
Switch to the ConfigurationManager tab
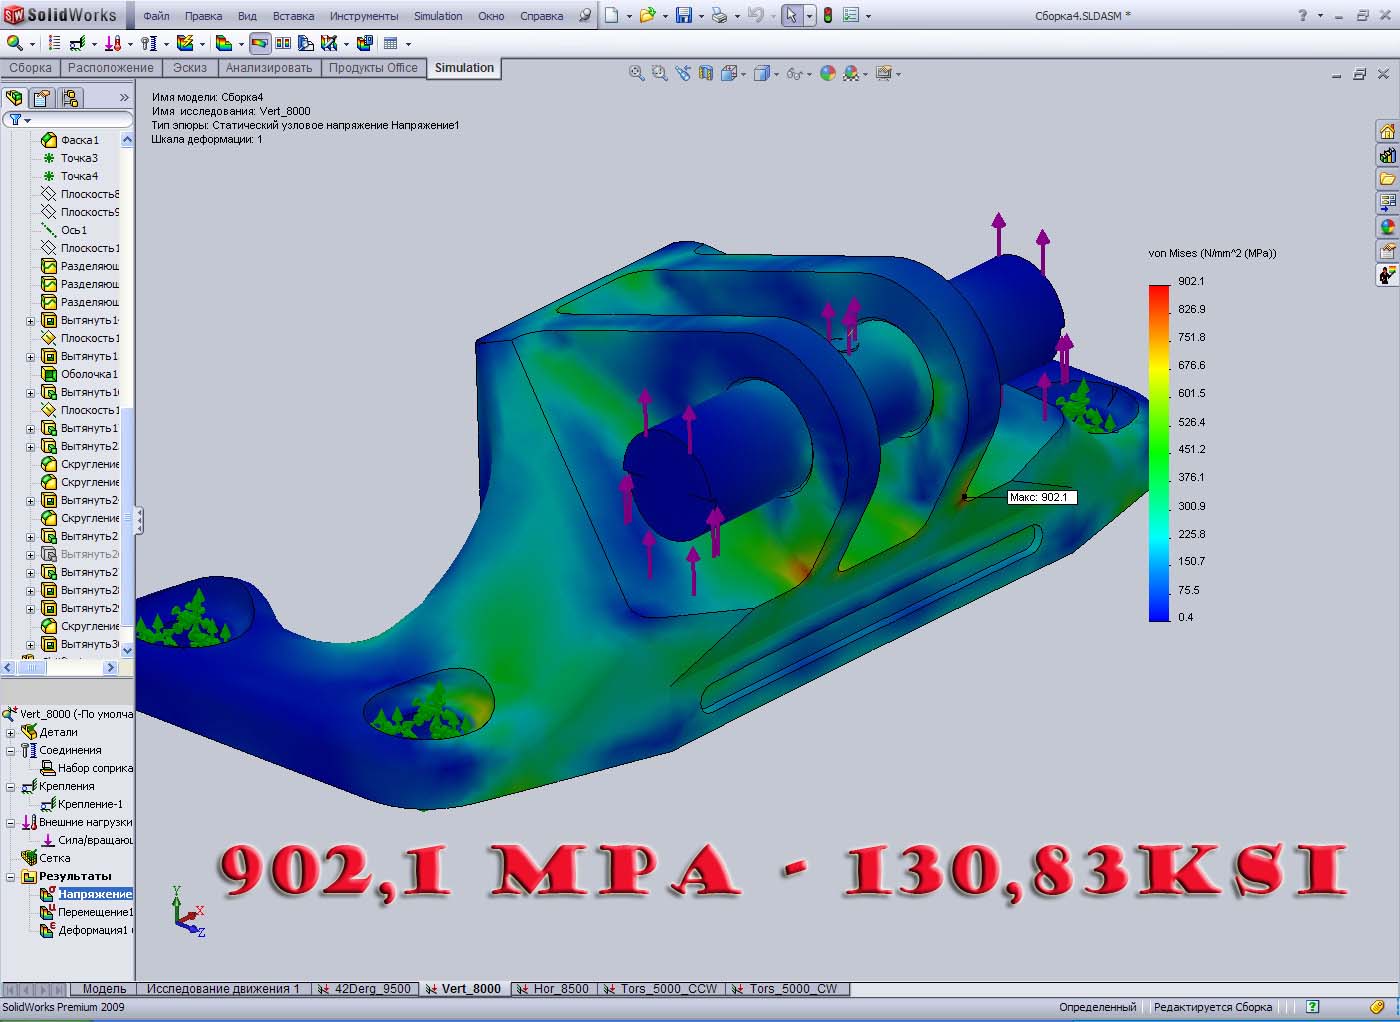pyautogui.click(x=69, y=98)
